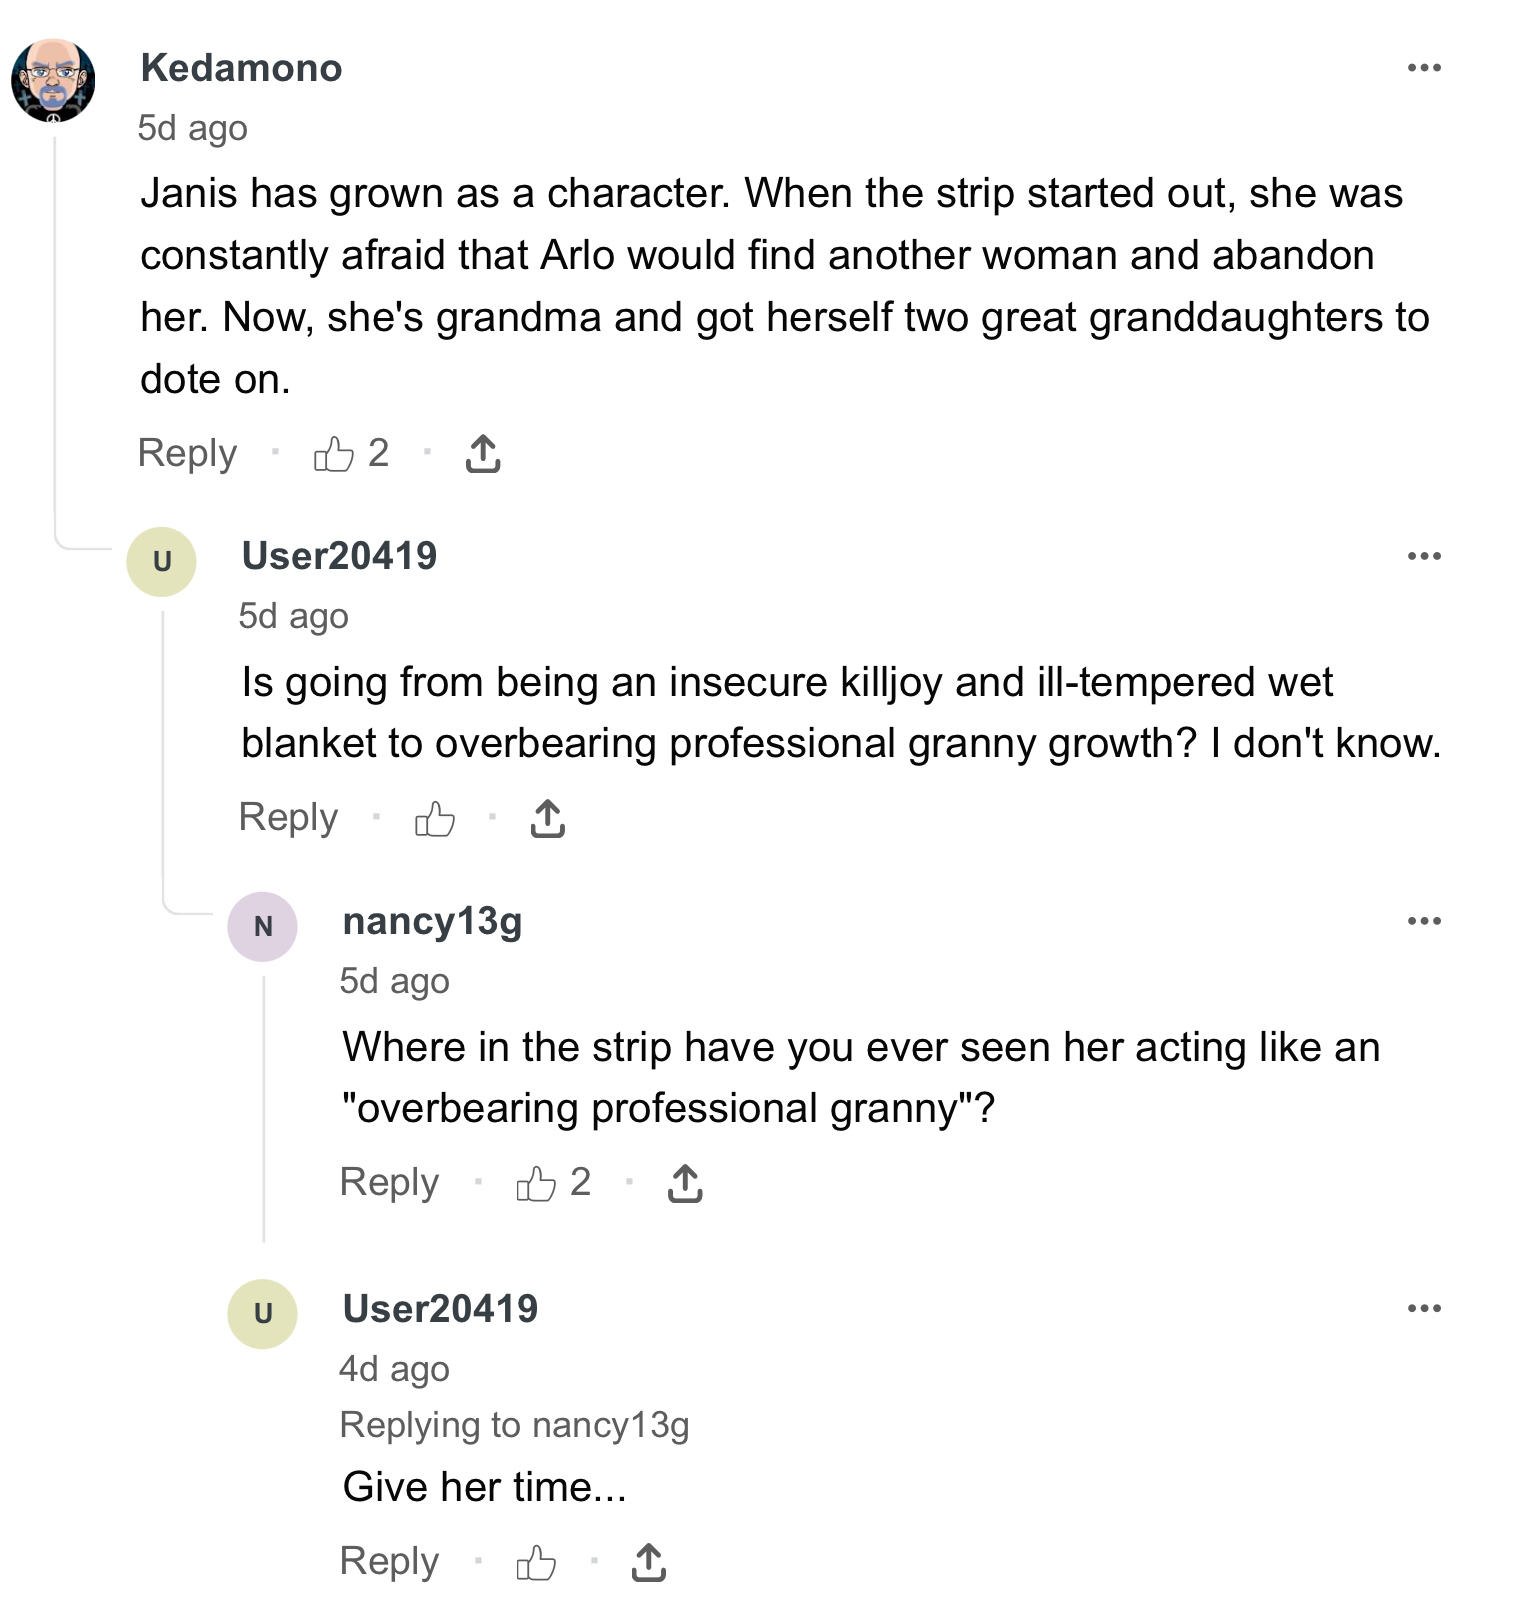The height and width of the screenshot is (1601, 1527).
Task: Open nancy13g's profile via username
Action: pos(432,922)
